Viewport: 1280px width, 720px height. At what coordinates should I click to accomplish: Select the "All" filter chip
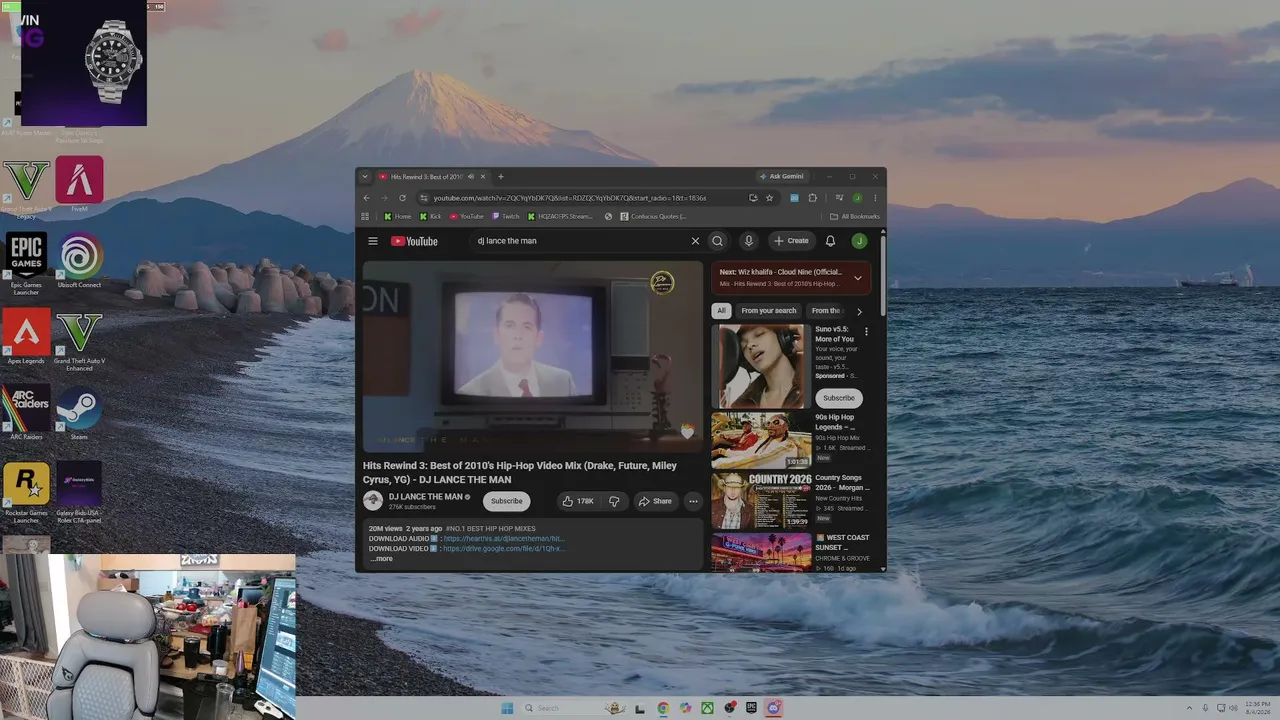click(721, 311)
